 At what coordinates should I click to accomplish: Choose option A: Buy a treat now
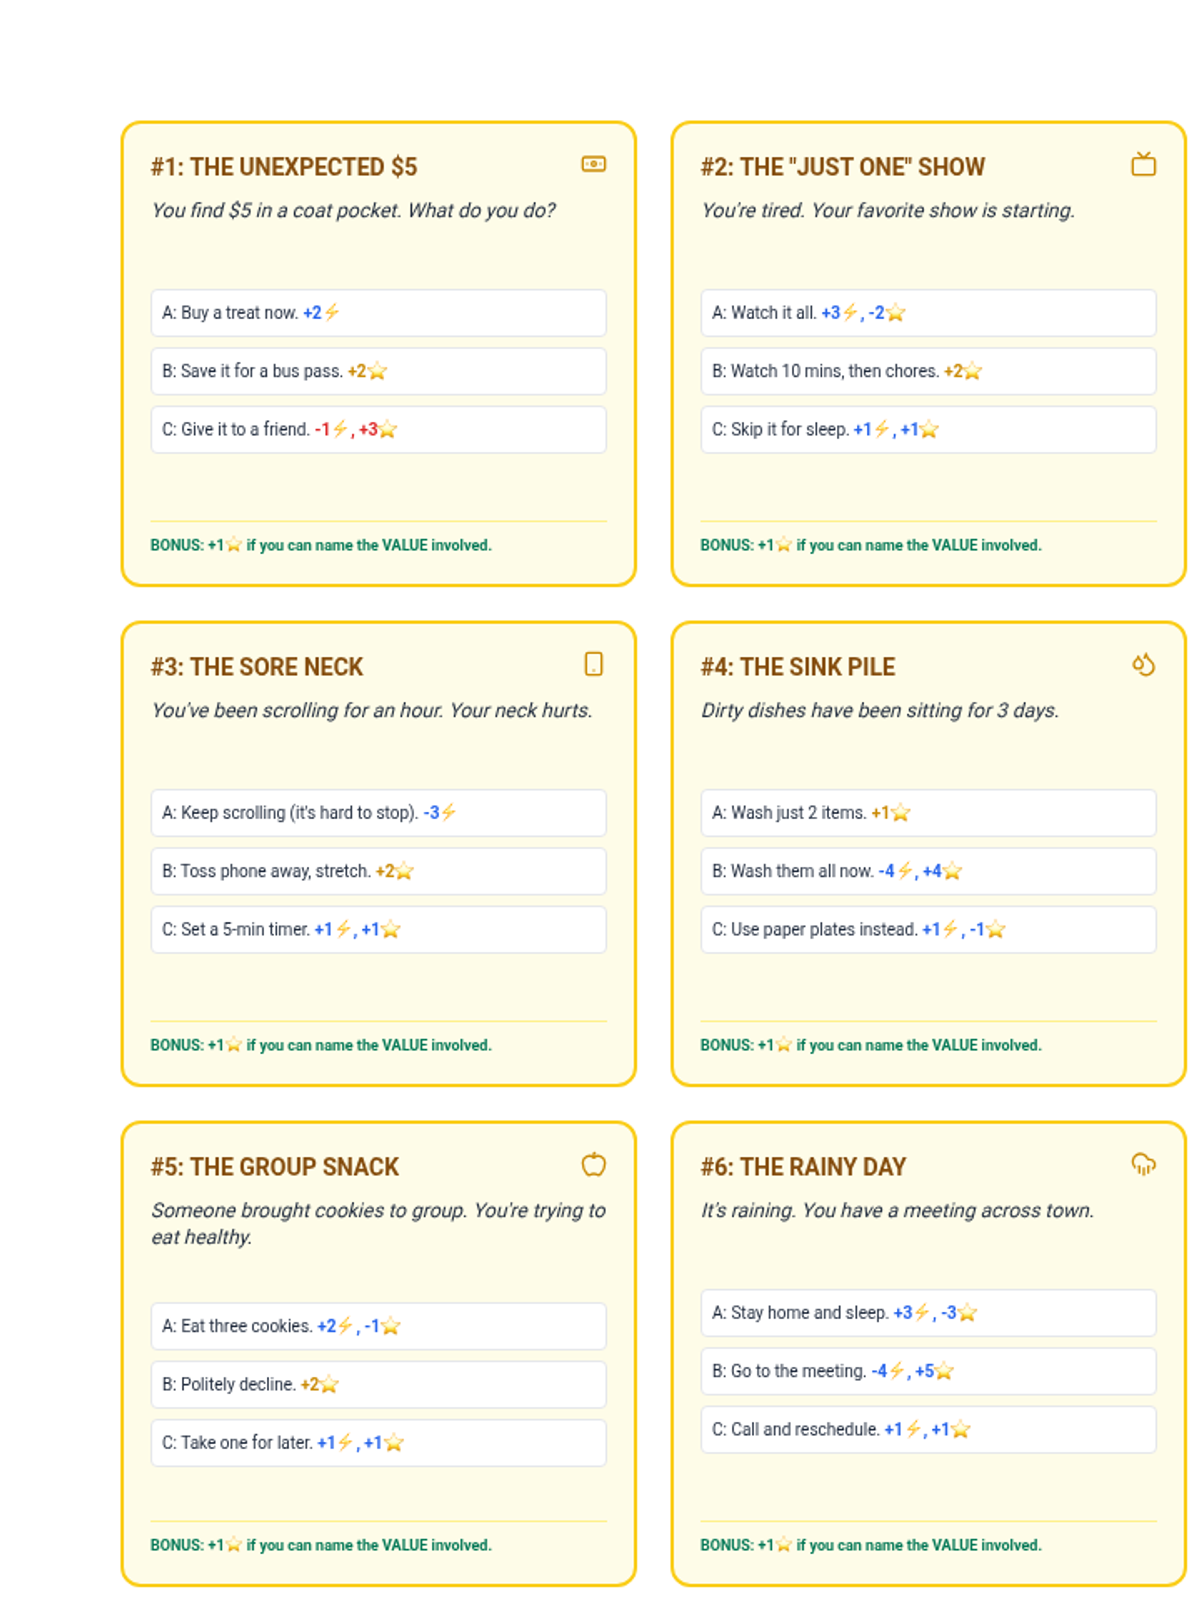pyautogui.click(x=378, y=313)
